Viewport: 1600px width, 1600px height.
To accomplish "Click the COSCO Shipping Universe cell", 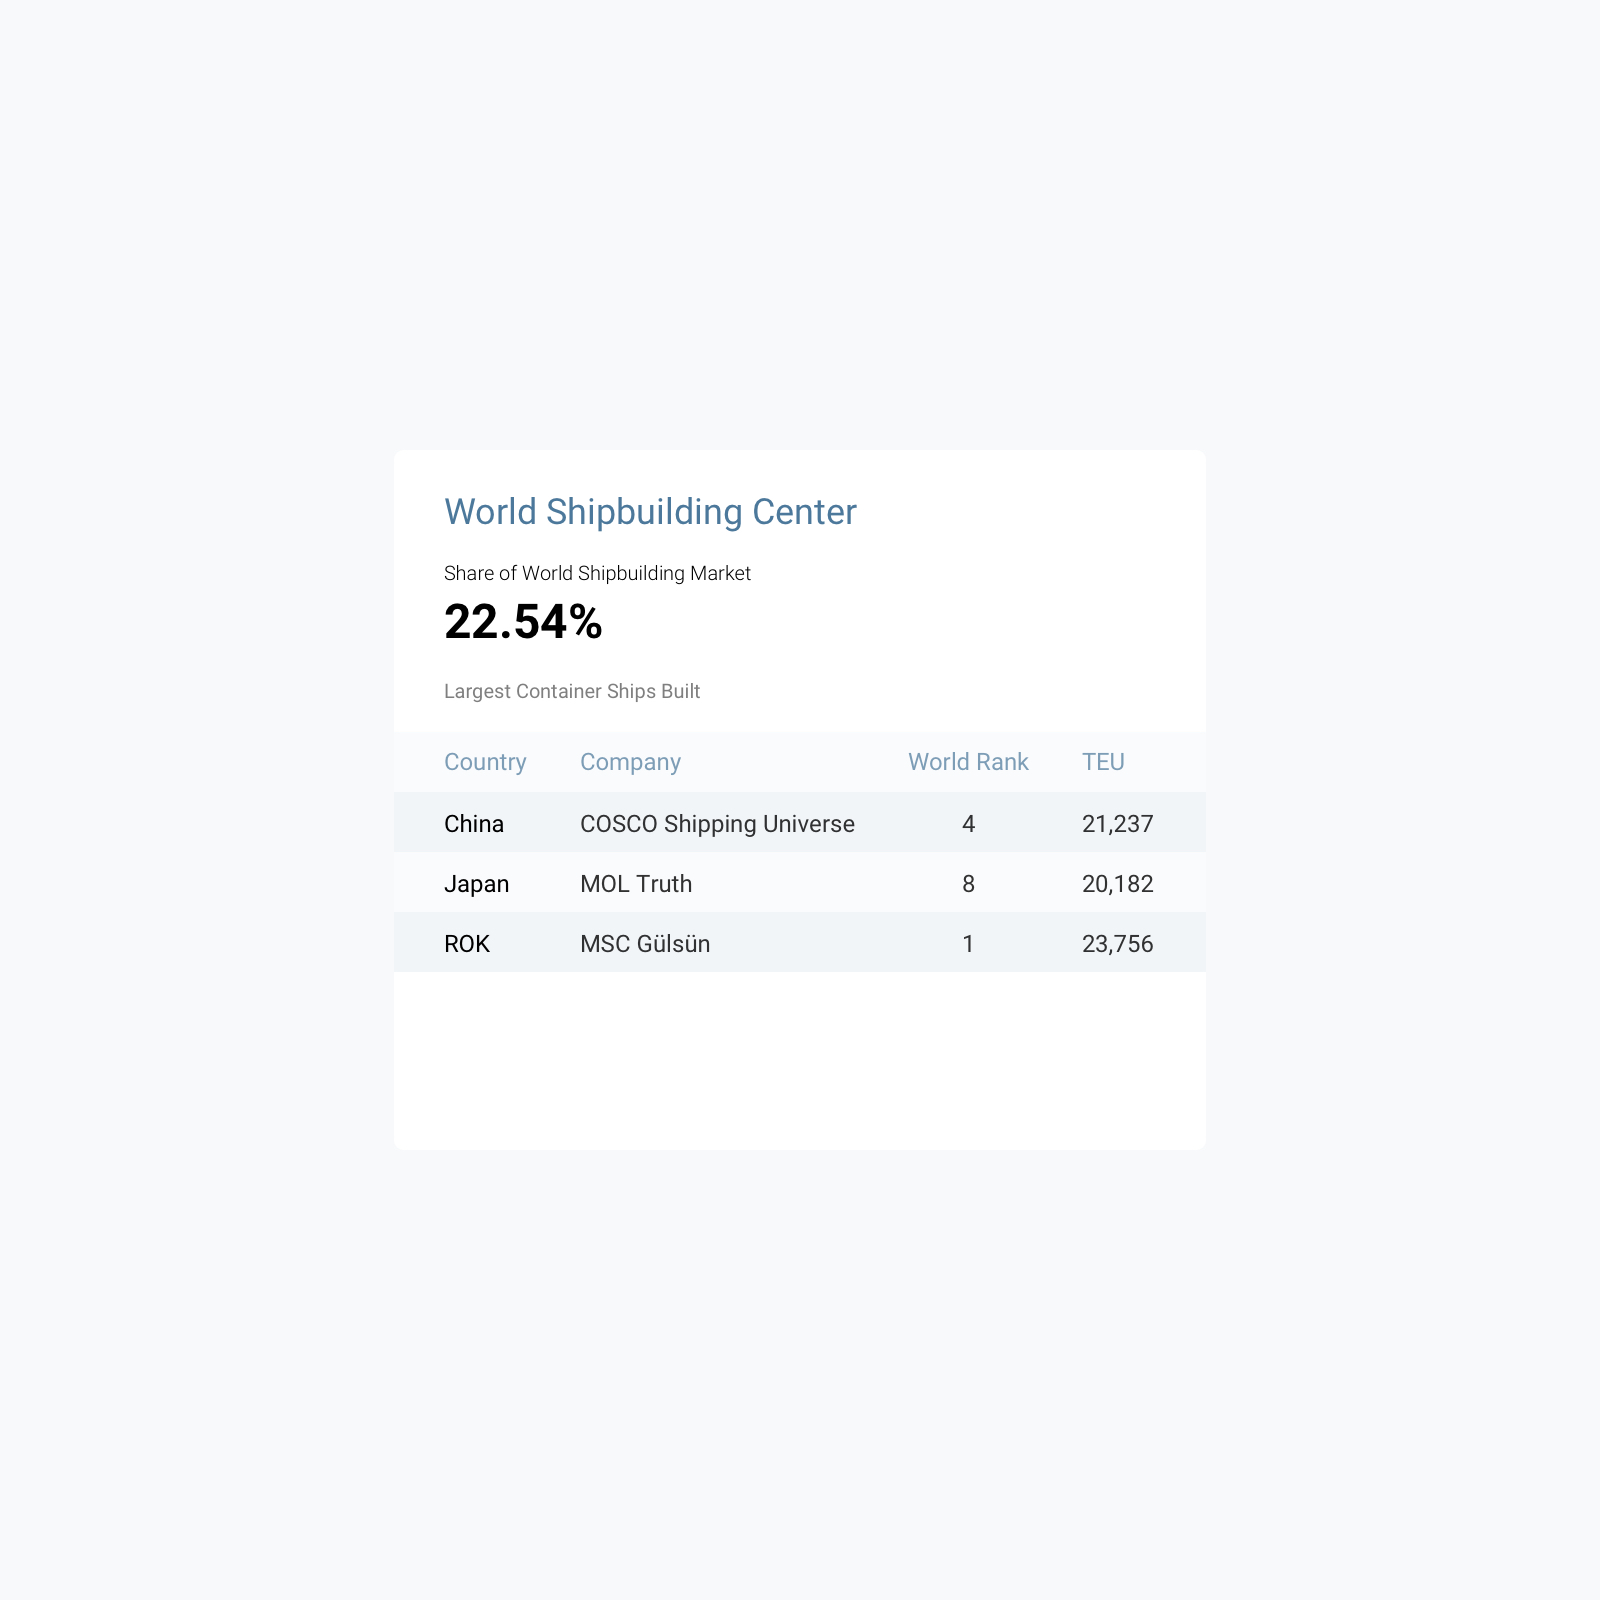I will click(x=717, y=824).
